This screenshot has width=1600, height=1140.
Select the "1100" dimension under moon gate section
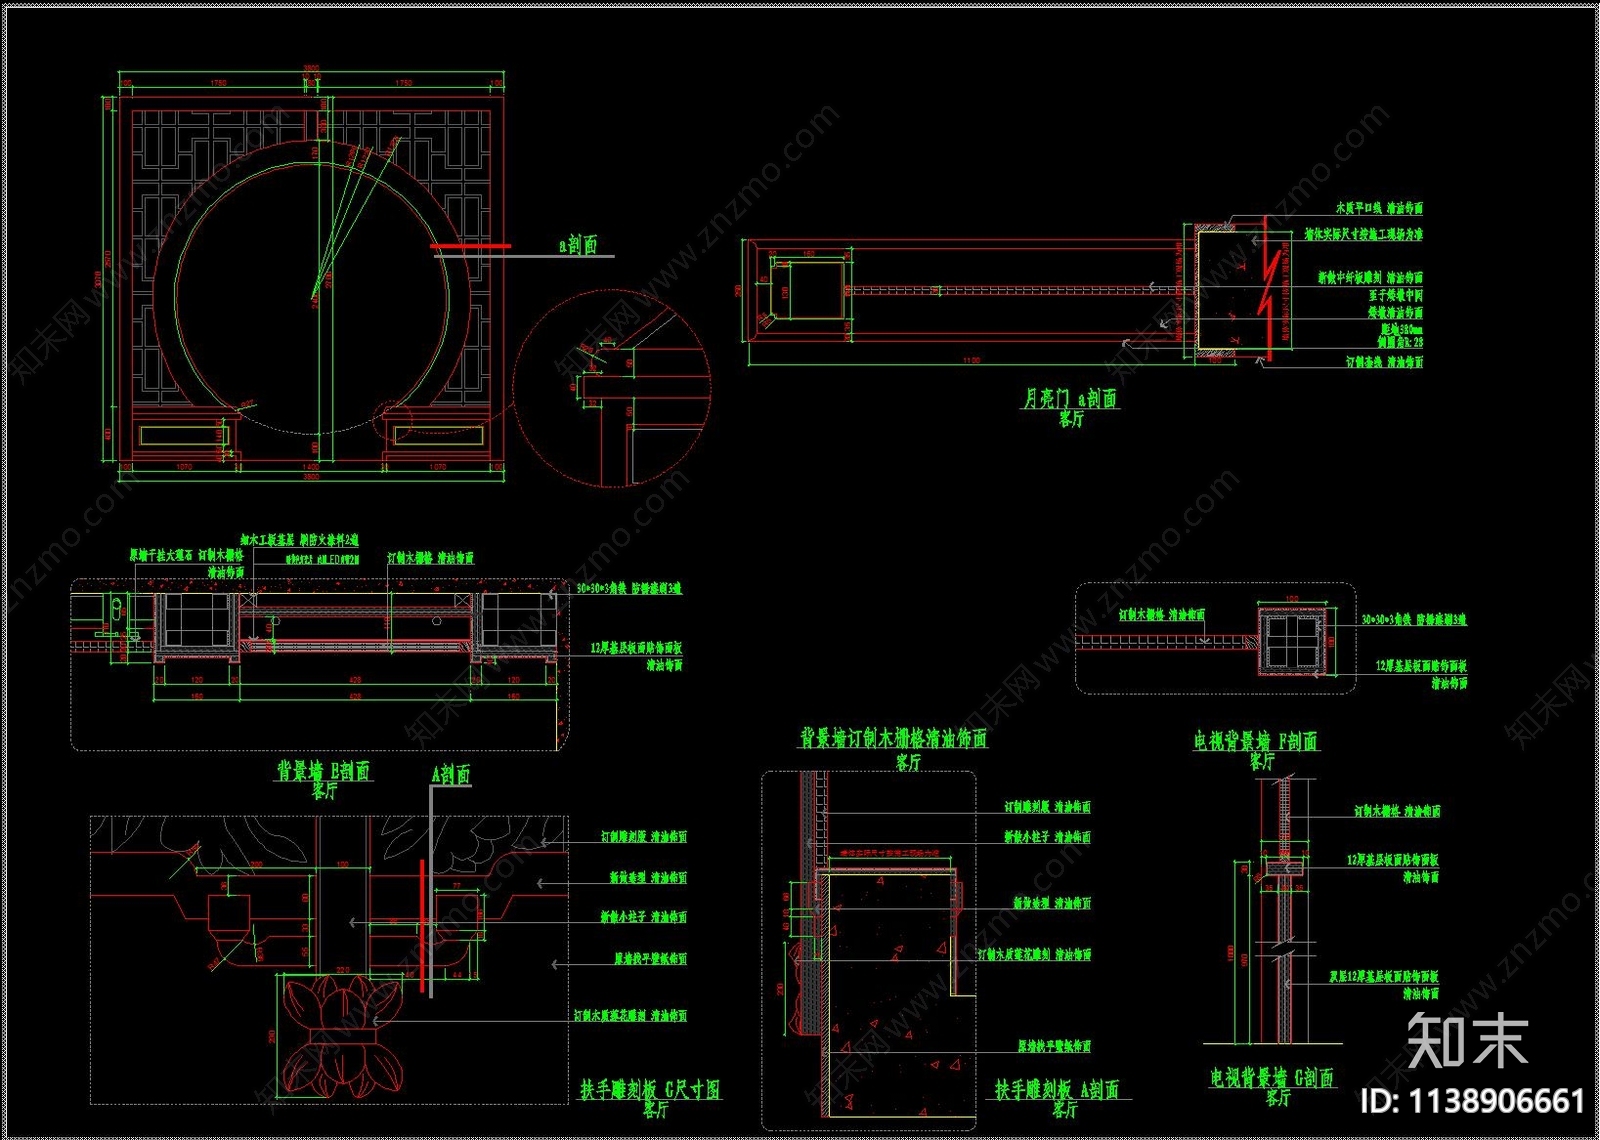971,360
